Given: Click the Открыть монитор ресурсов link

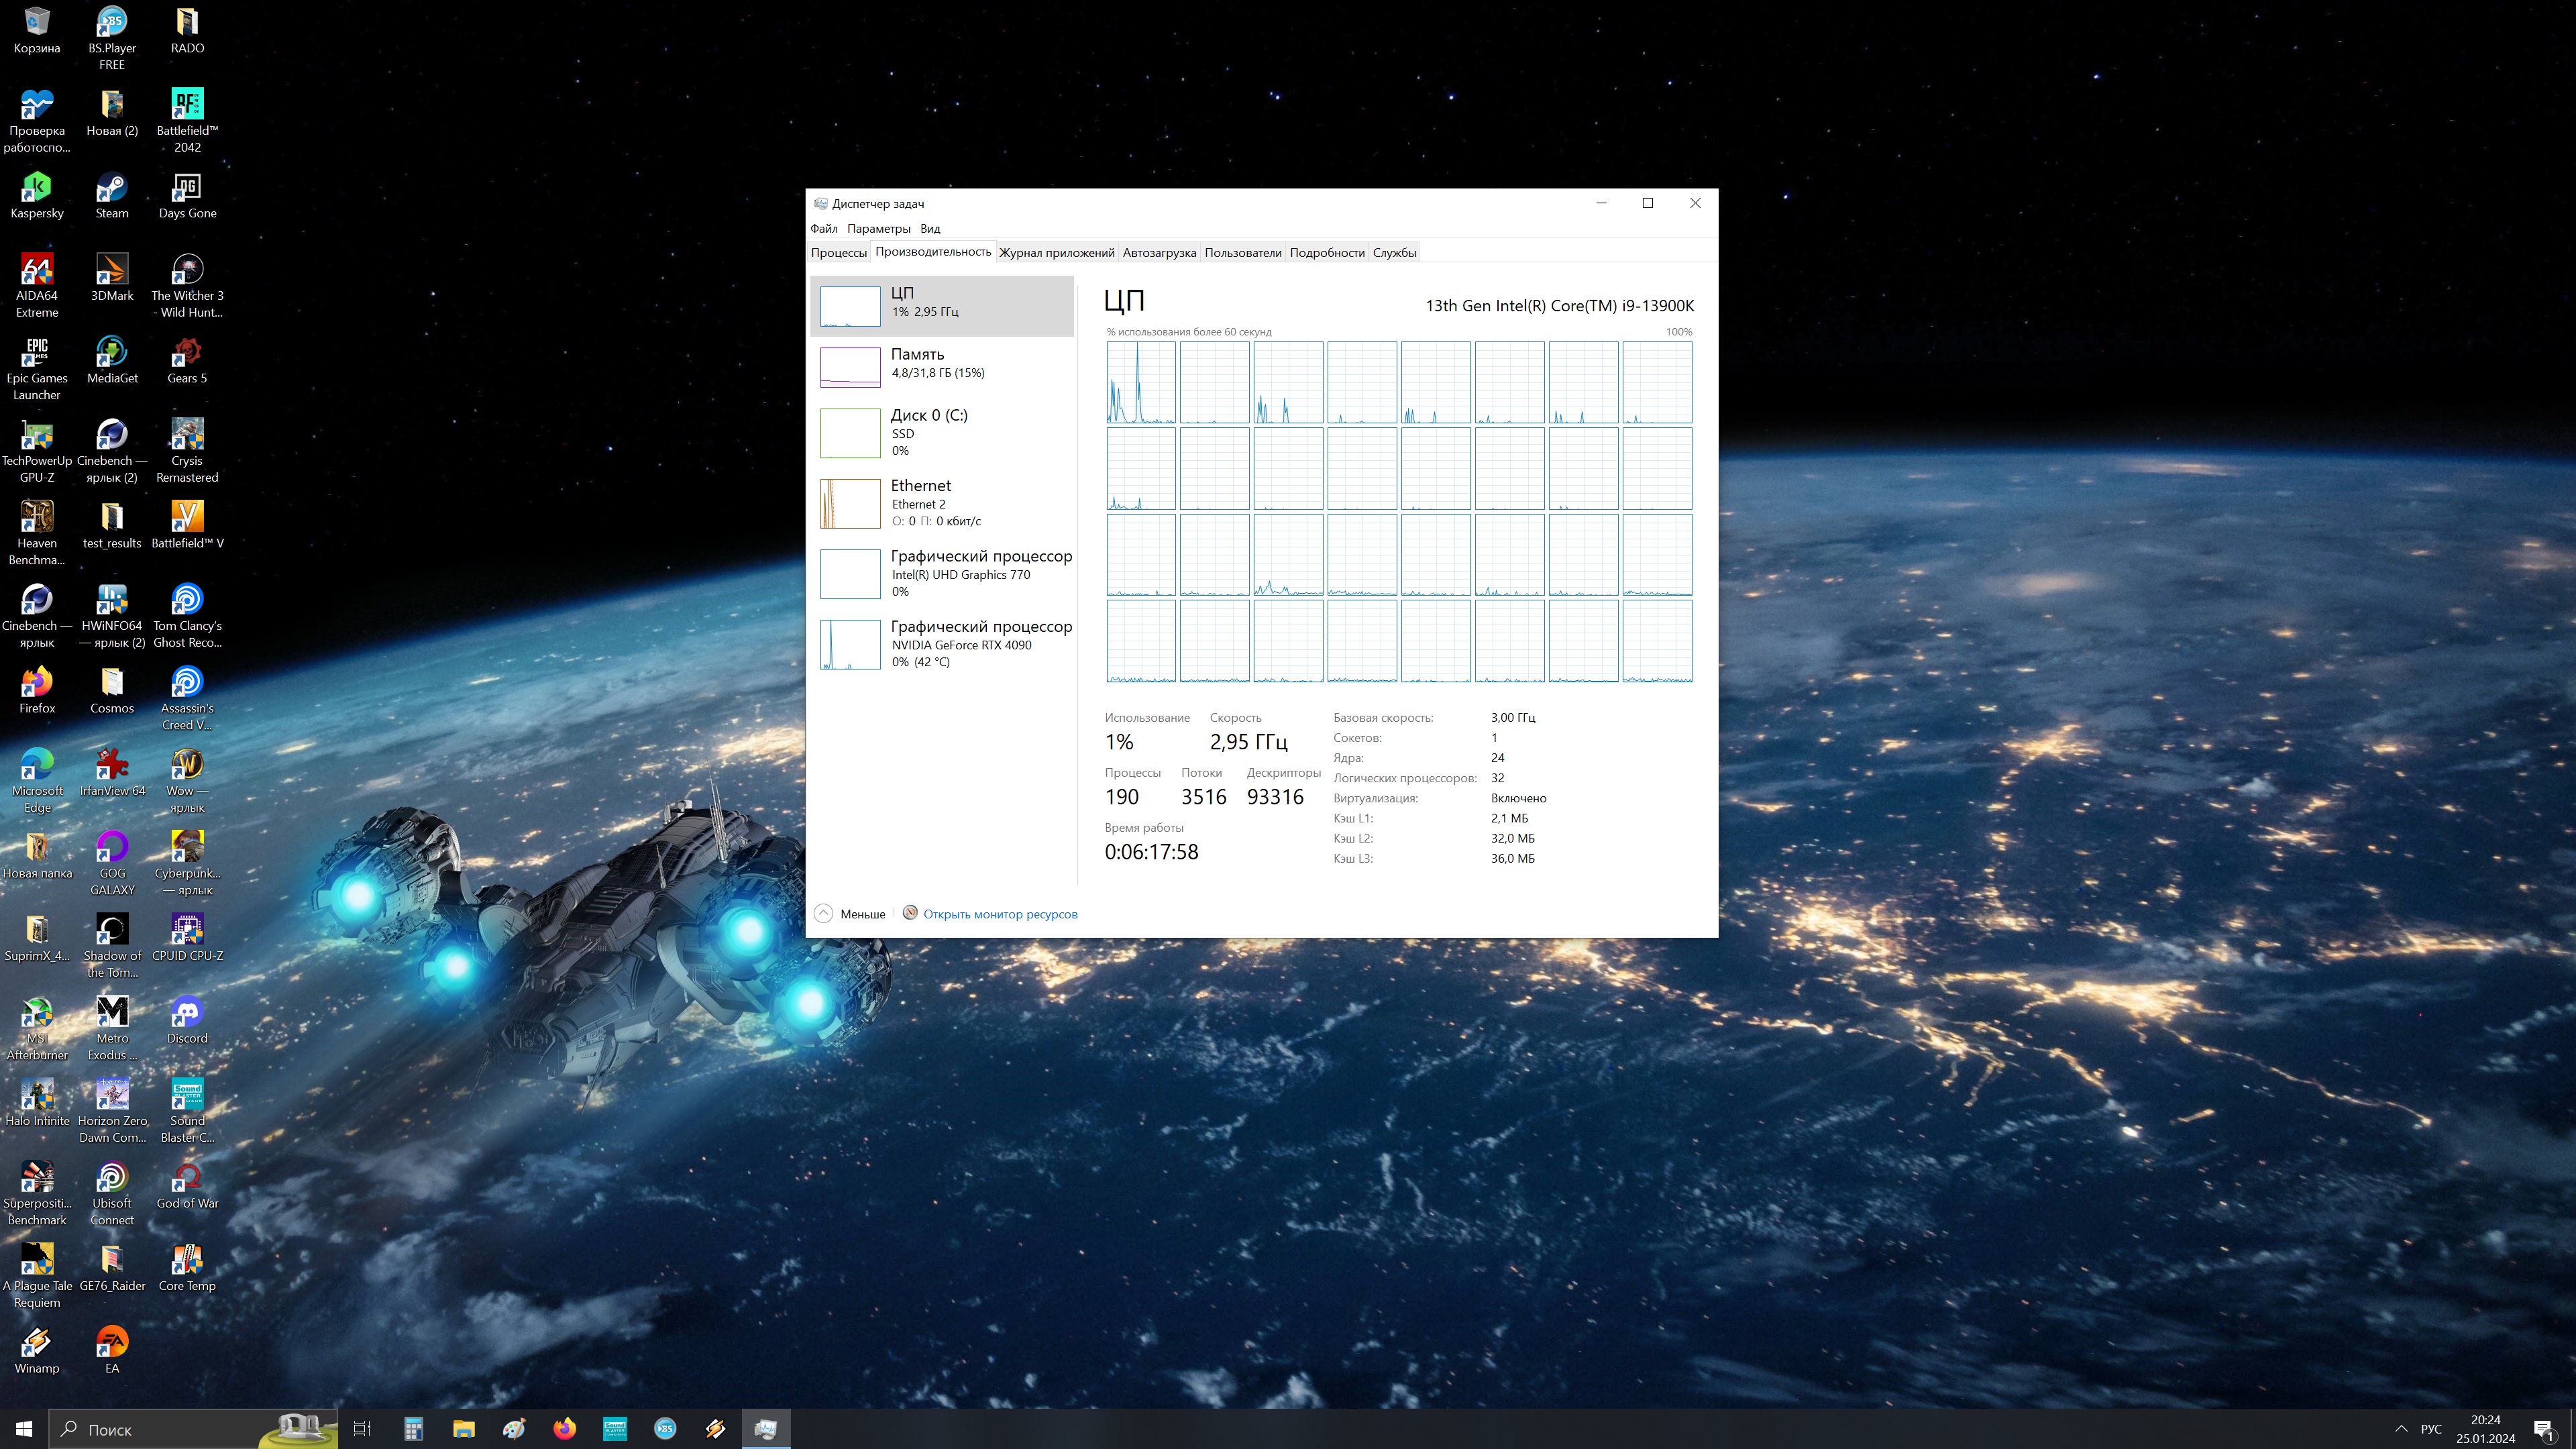Looking at the screenshot, I should pyautogui.click(x=1000, y=914).
